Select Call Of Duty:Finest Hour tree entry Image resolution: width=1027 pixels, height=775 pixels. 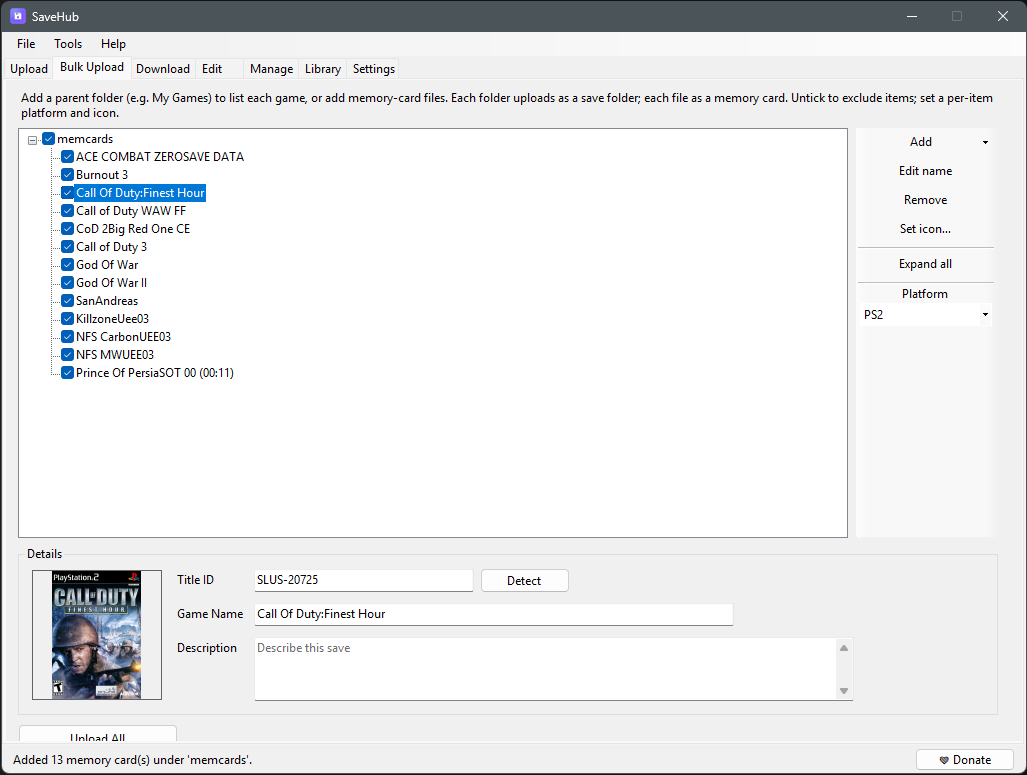[x=140, y=193]
